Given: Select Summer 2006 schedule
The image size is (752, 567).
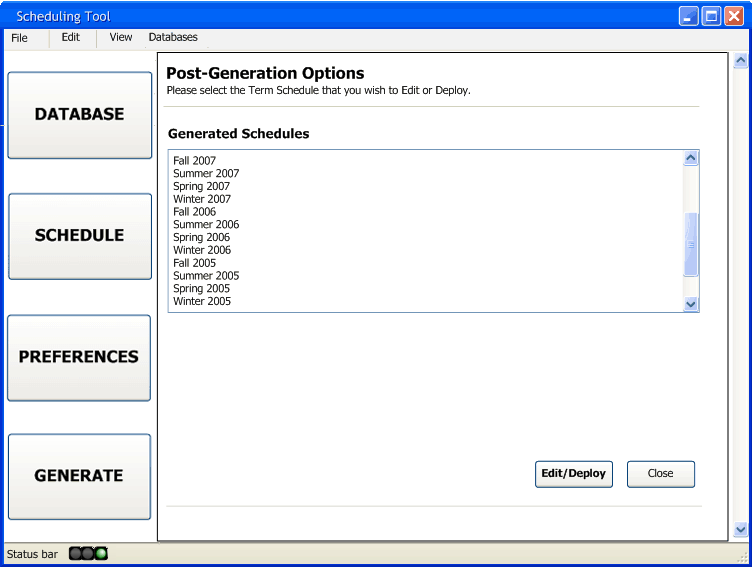Looking at the screenshot, I should pyautogui.click(x=206, y=224).
